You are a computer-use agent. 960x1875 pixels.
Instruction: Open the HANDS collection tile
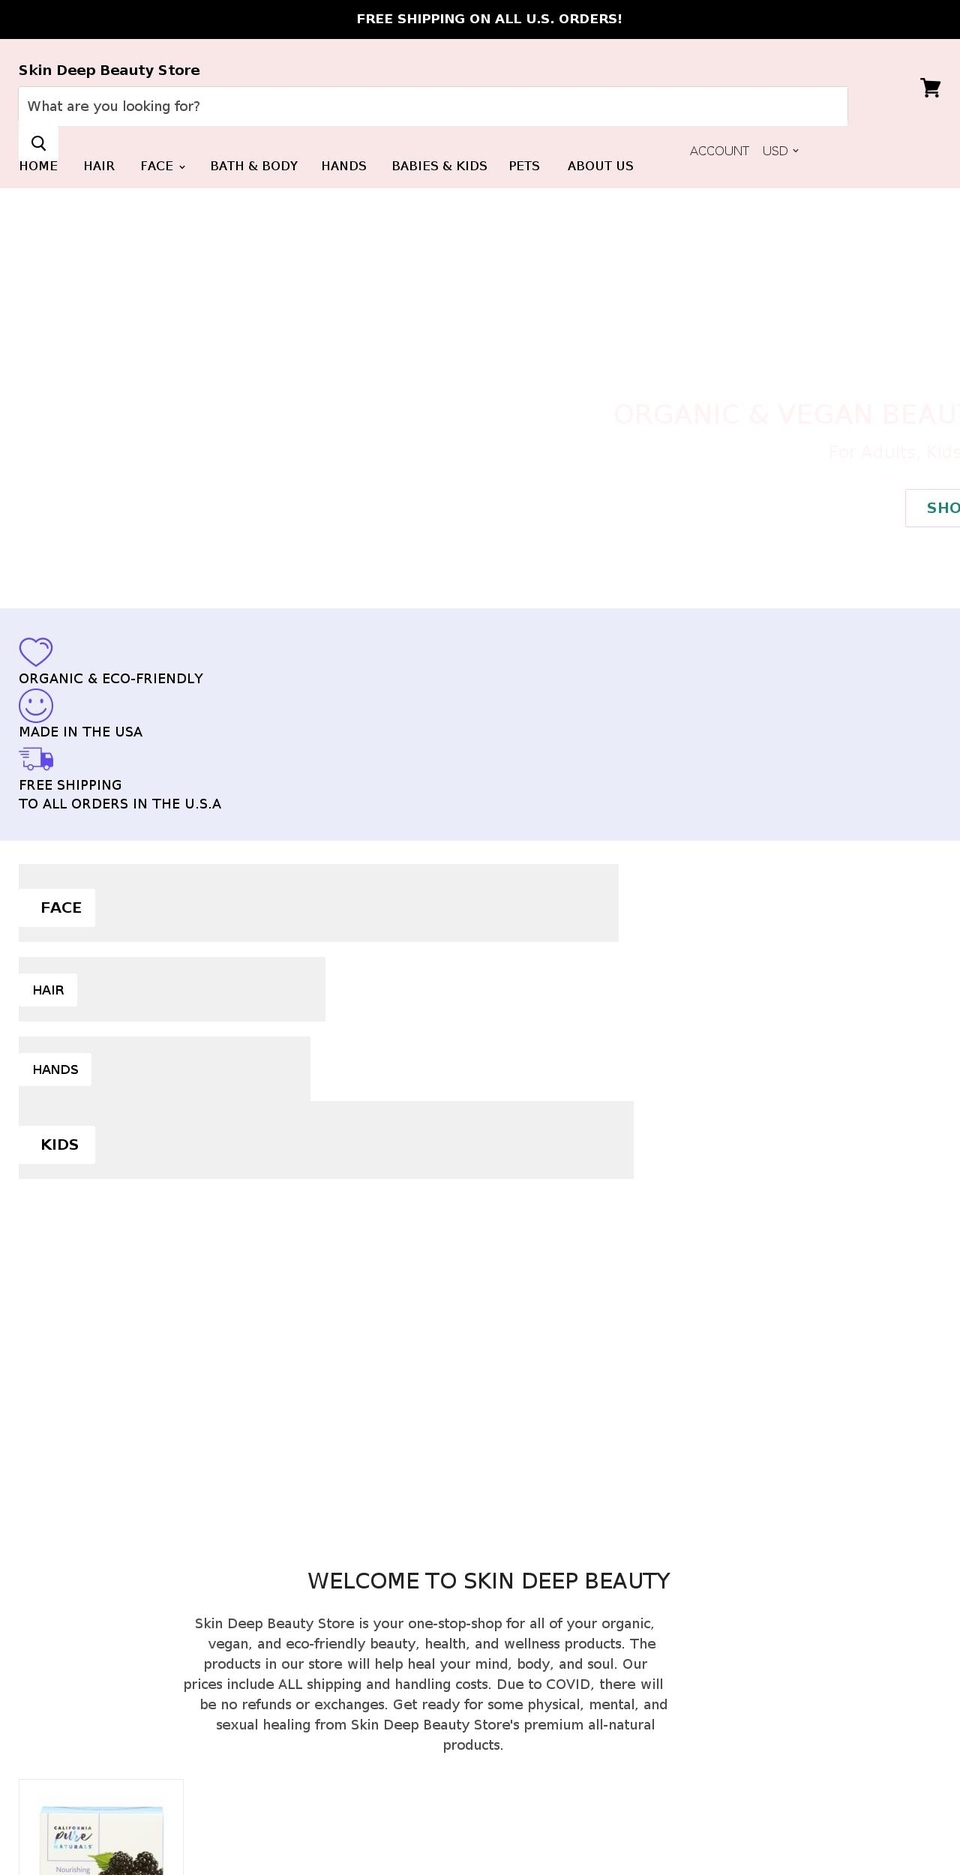(164, 1069)
